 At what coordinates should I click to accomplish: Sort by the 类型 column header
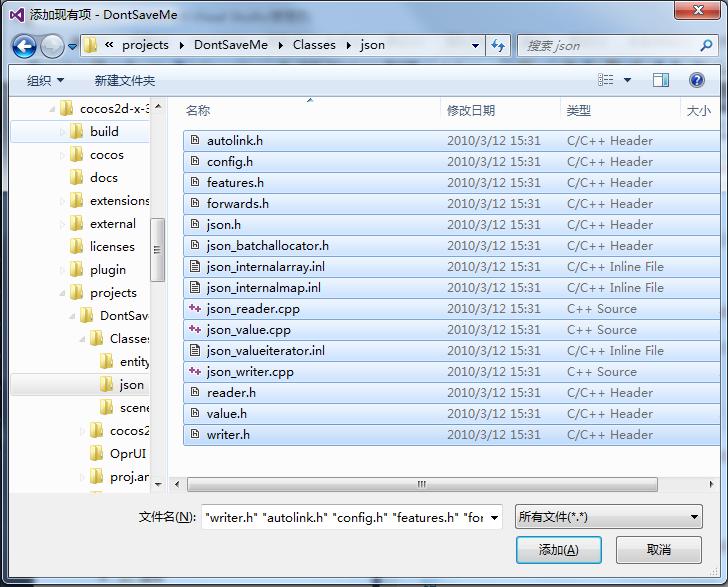pos(578,111)
